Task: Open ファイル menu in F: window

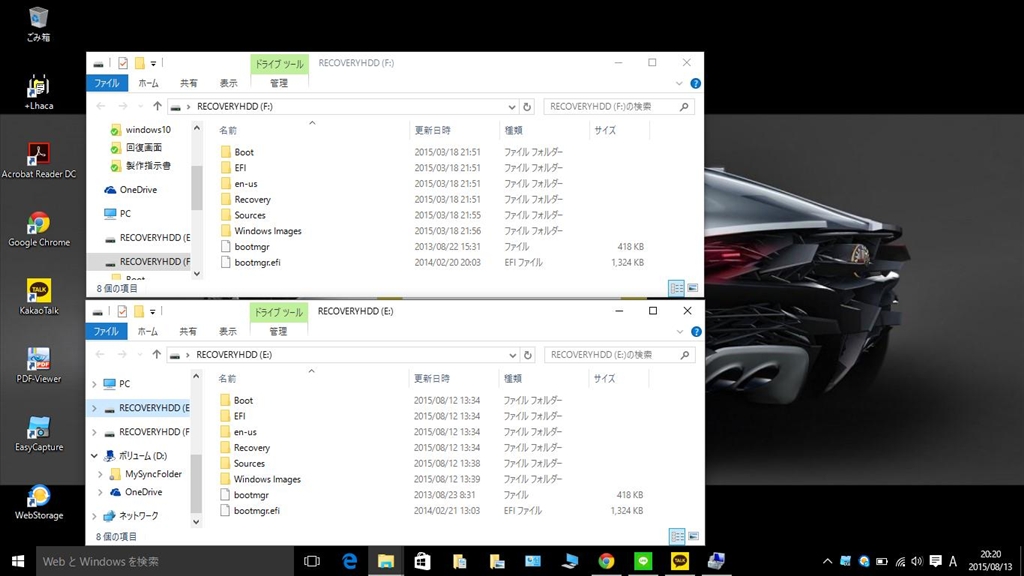Action: pos(106,83)
